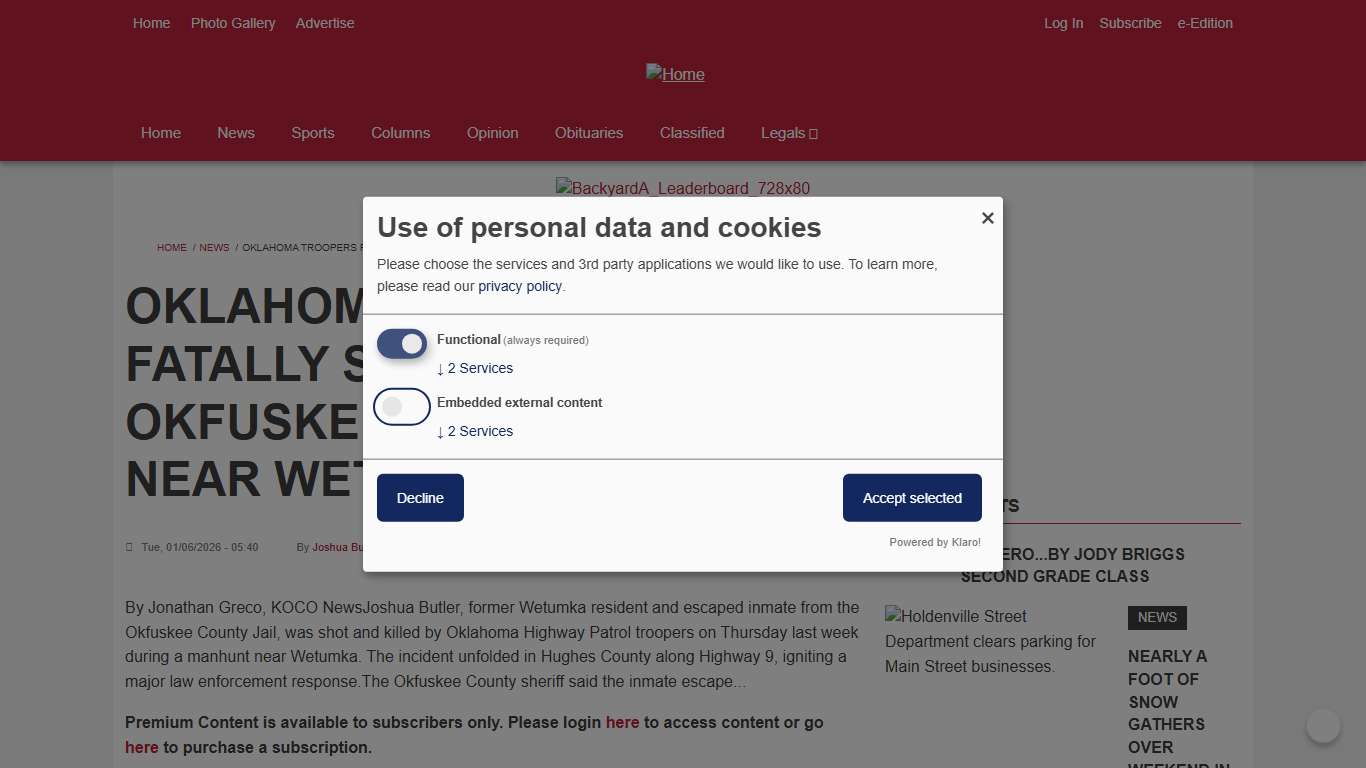The image size is (1366, 768).
Task: Click the Home logo image
Action: tap(675, 74)
